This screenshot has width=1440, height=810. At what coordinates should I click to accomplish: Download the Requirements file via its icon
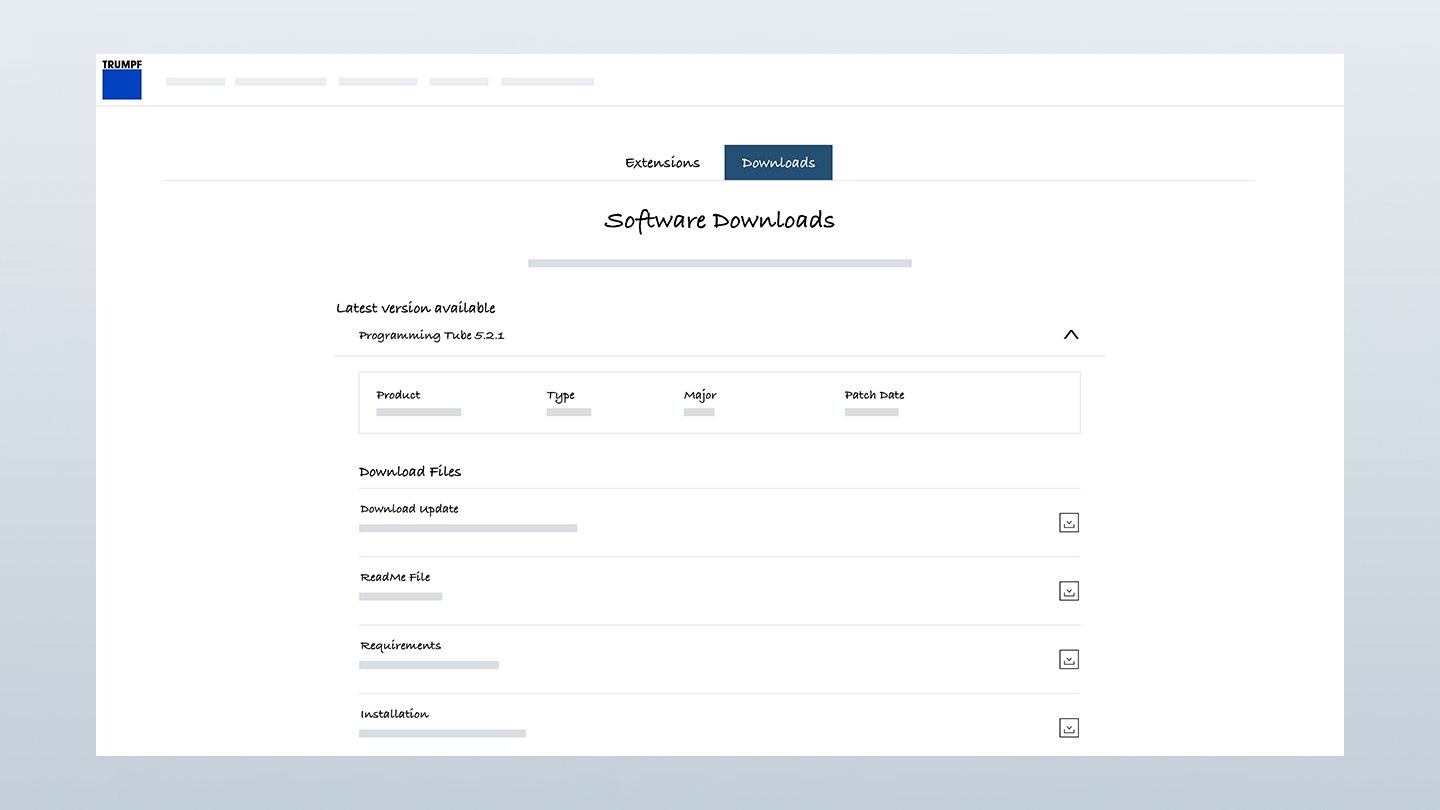click(x=1069, y=660)
